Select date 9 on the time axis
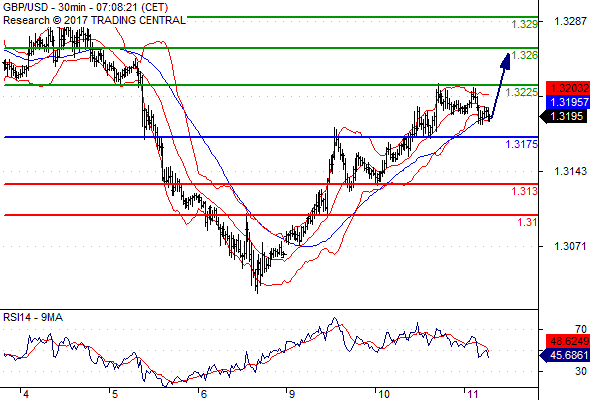Screen dimensions: 590x400 click(x=292, y=394)
